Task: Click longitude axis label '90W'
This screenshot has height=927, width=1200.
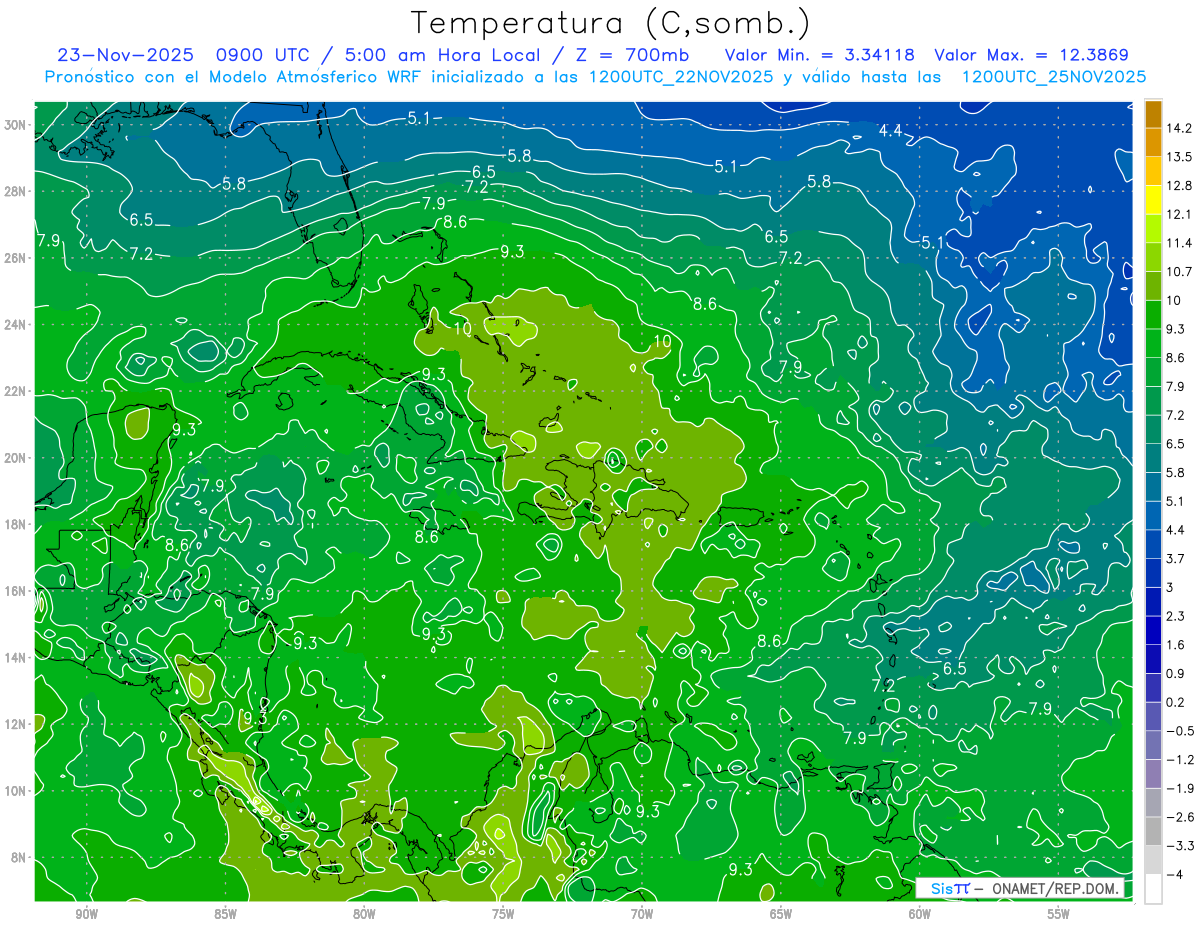Action: coord(86,914)
